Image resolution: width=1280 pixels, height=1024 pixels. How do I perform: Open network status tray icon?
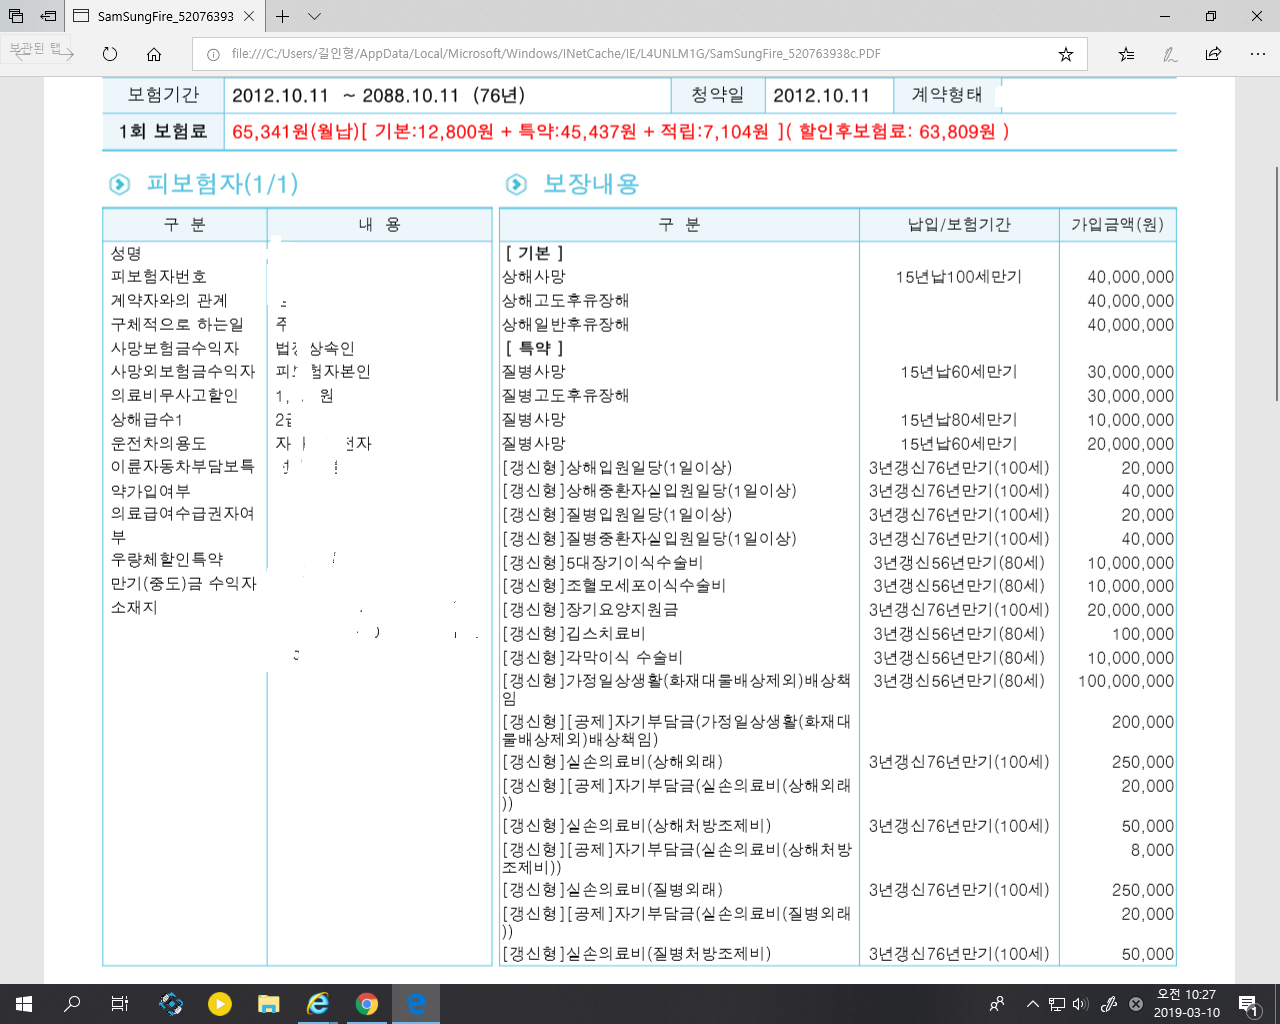coord(1056,1004)
